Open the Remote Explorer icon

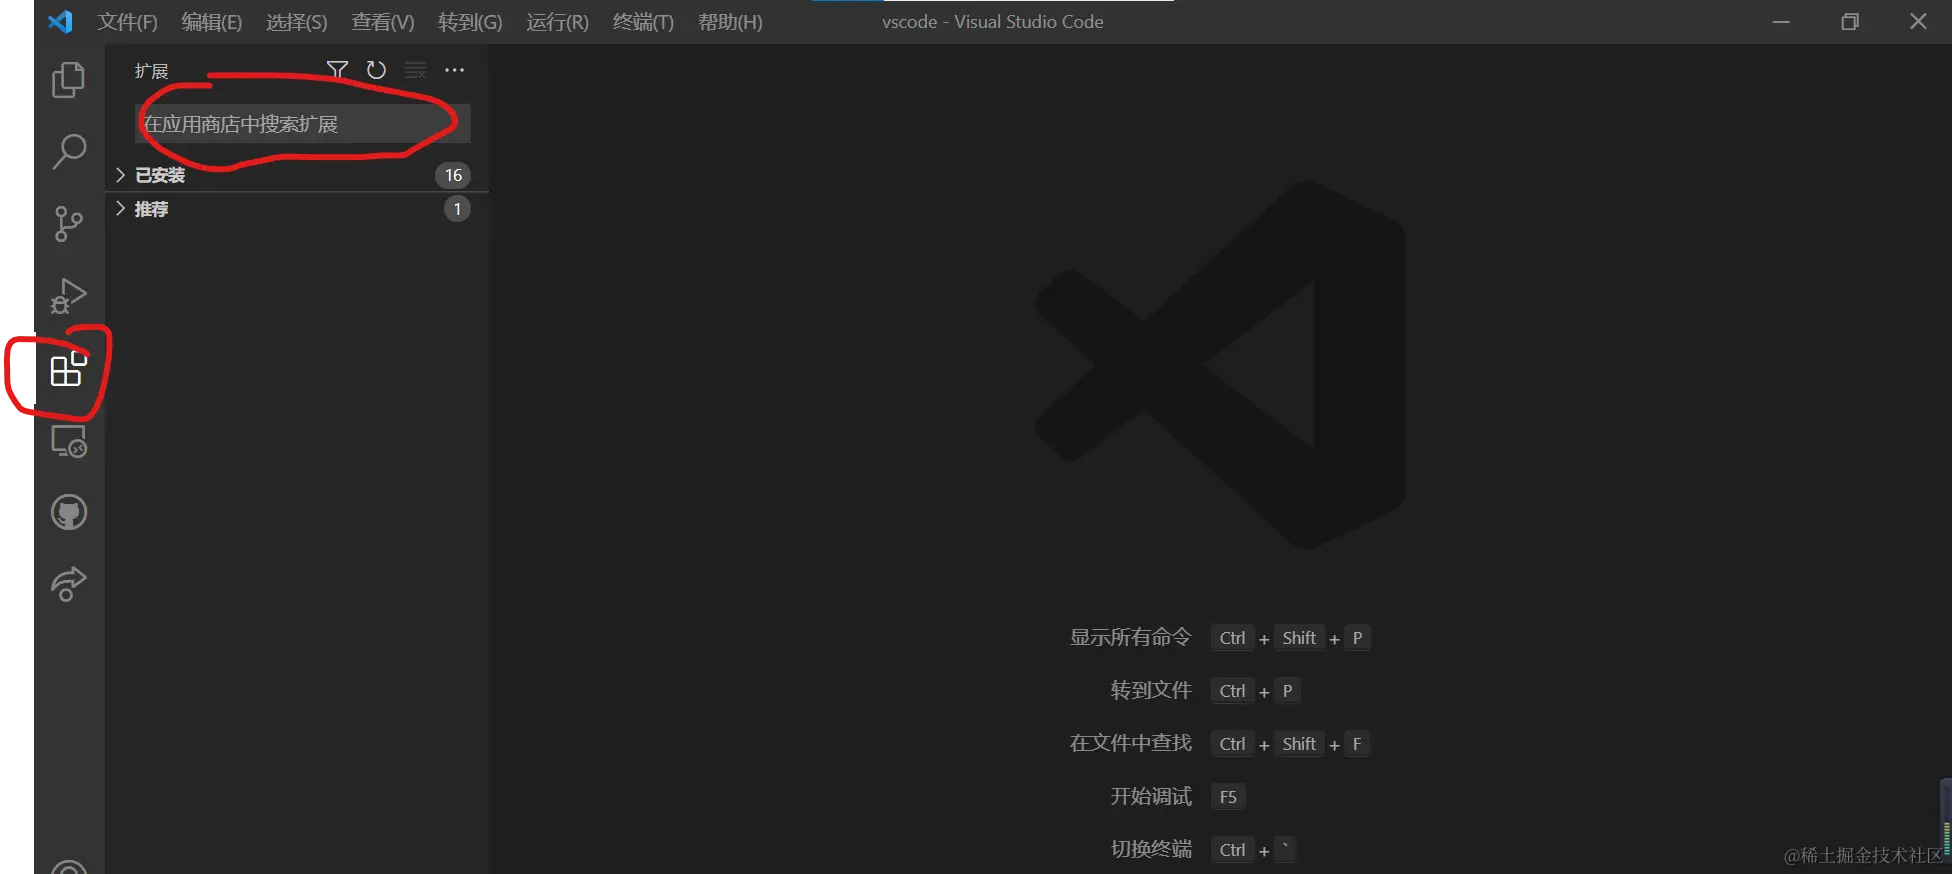click(x=69, y=441)
